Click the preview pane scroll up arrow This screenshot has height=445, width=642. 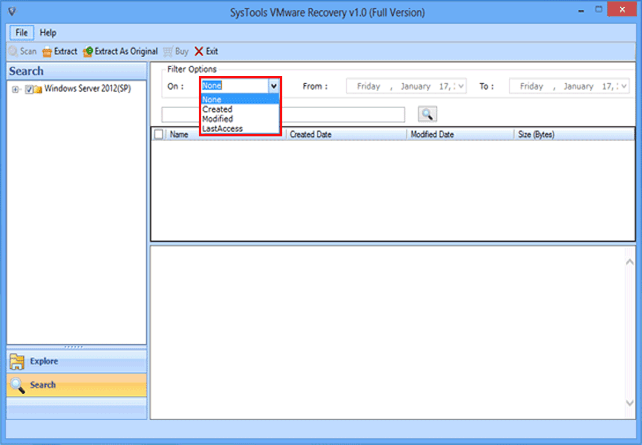tap(630, 262)
